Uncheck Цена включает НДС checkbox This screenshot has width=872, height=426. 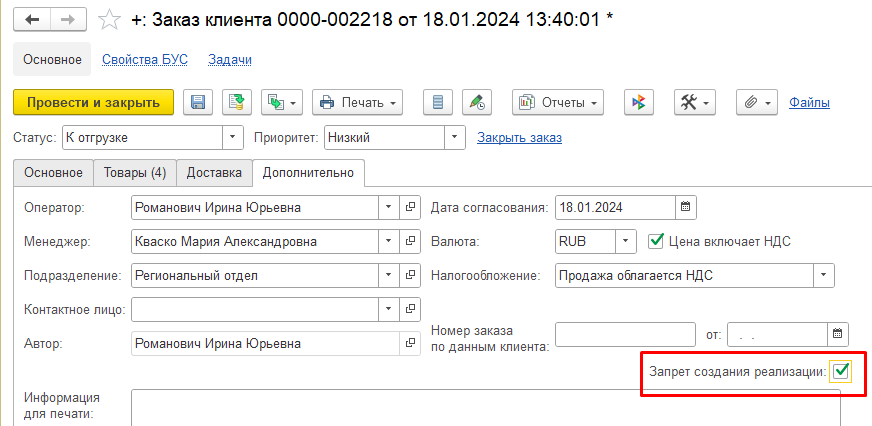click(x=656, y=240)
